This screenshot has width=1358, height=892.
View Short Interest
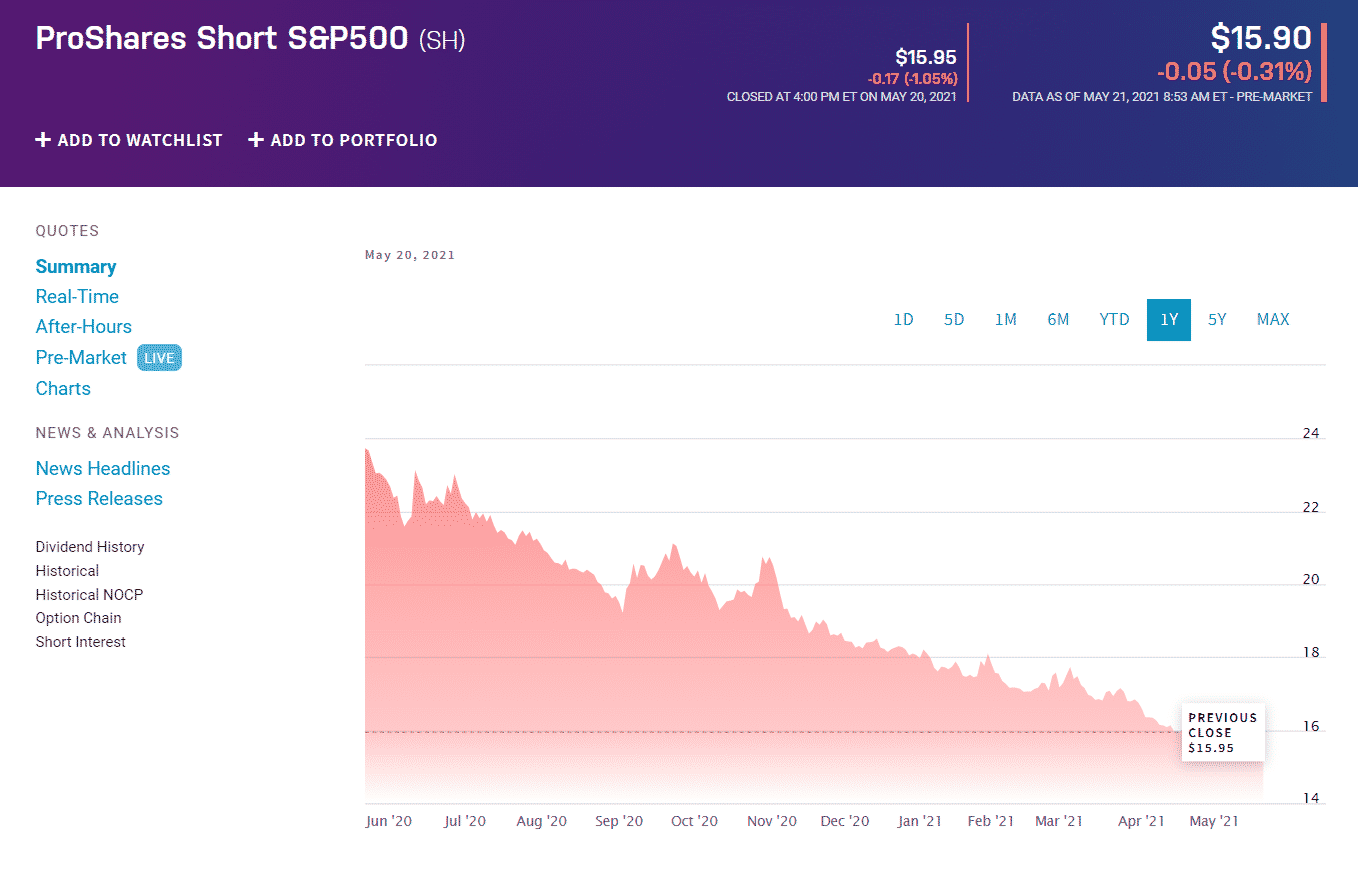81,642
